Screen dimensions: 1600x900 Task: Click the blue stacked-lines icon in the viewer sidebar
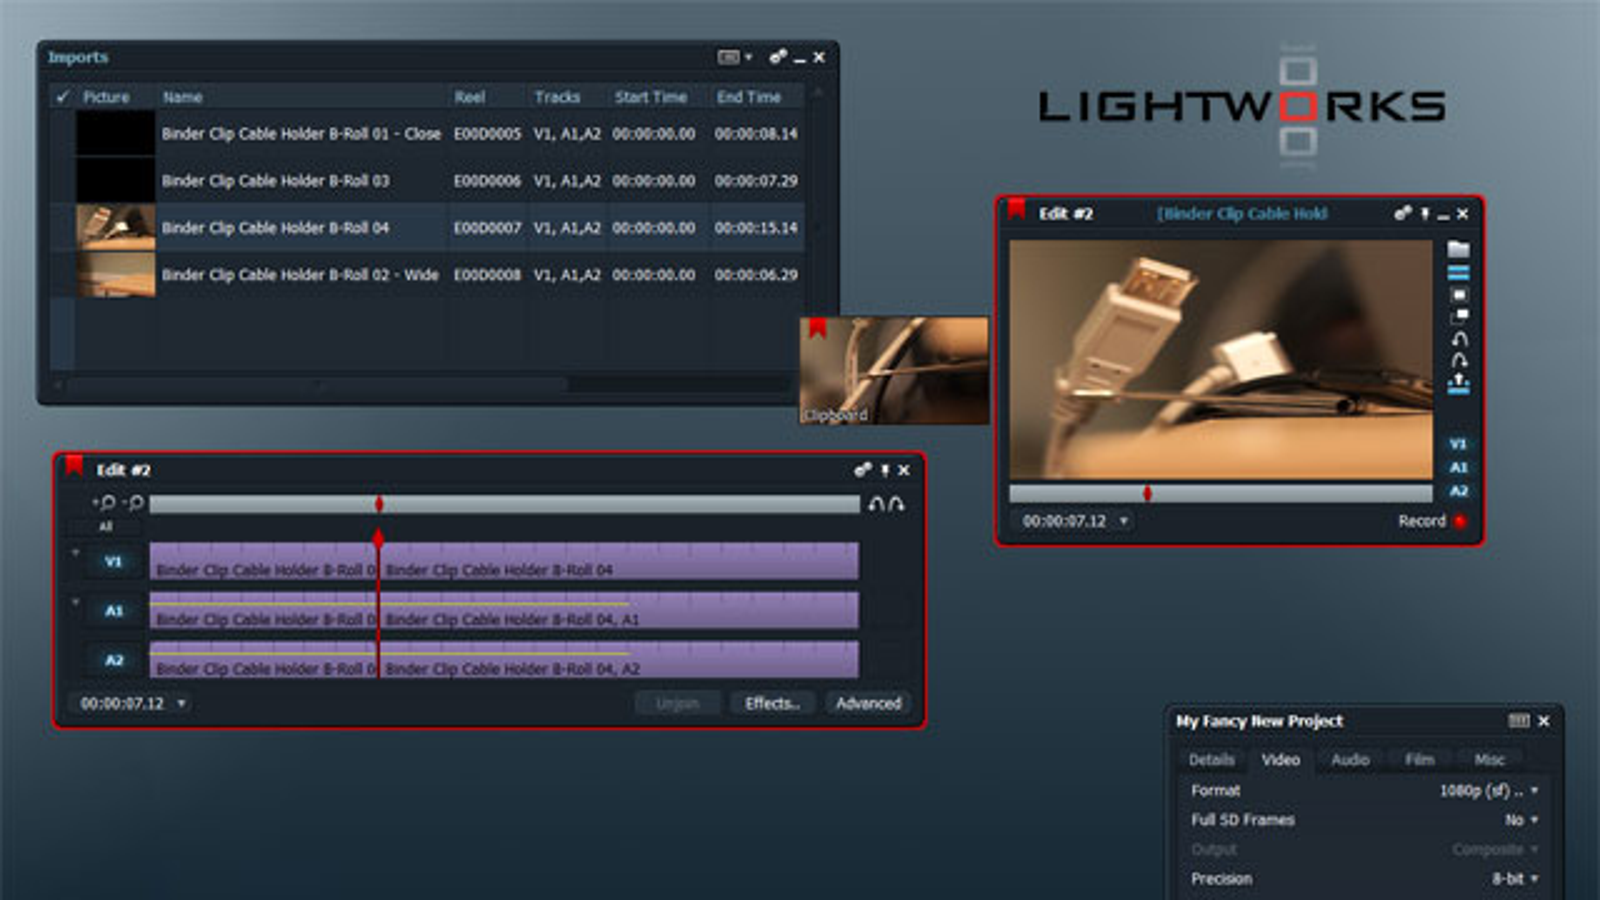click(1459, 273)
